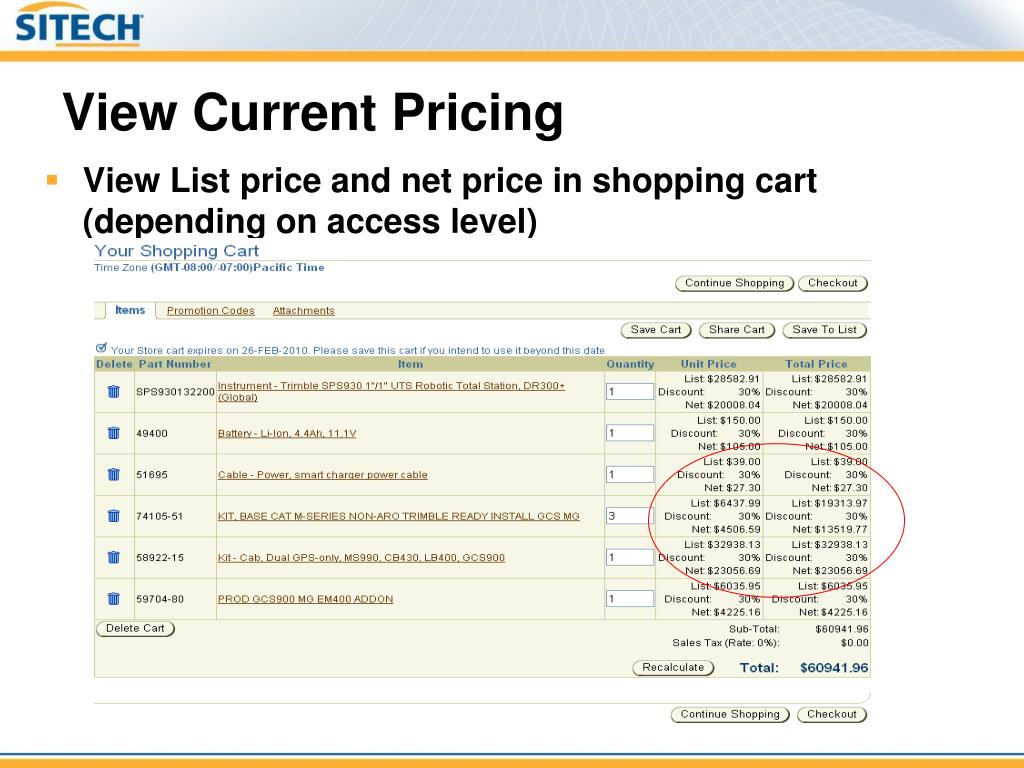Delete row SPS930132200 using its trash icon
Image resolution: width=1024 pixels, height=768 pixels.
coord(114,391)
